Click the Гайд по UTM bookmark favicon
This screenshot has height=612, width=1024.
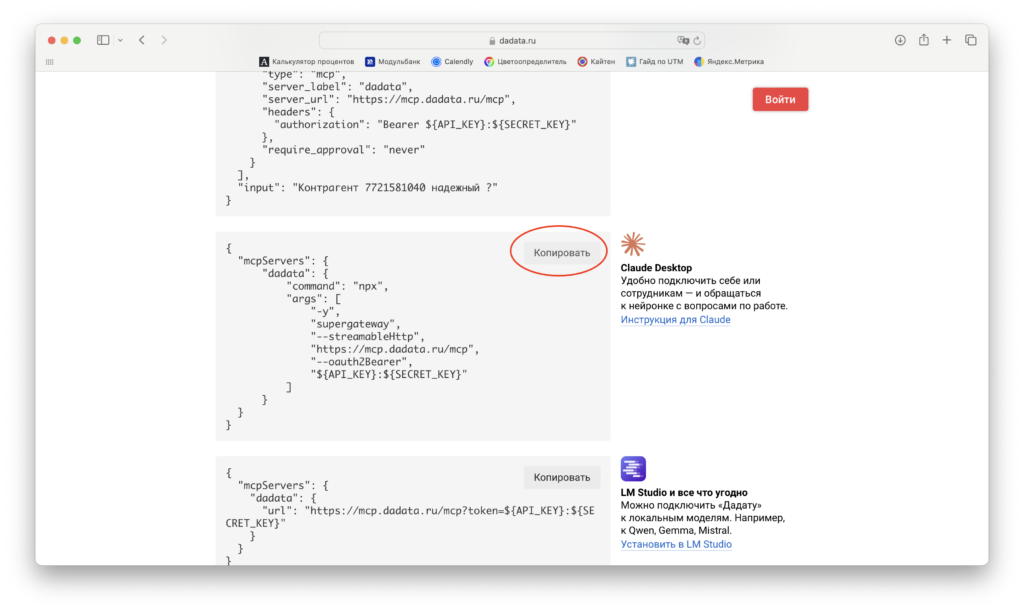[x=631, y=61]
